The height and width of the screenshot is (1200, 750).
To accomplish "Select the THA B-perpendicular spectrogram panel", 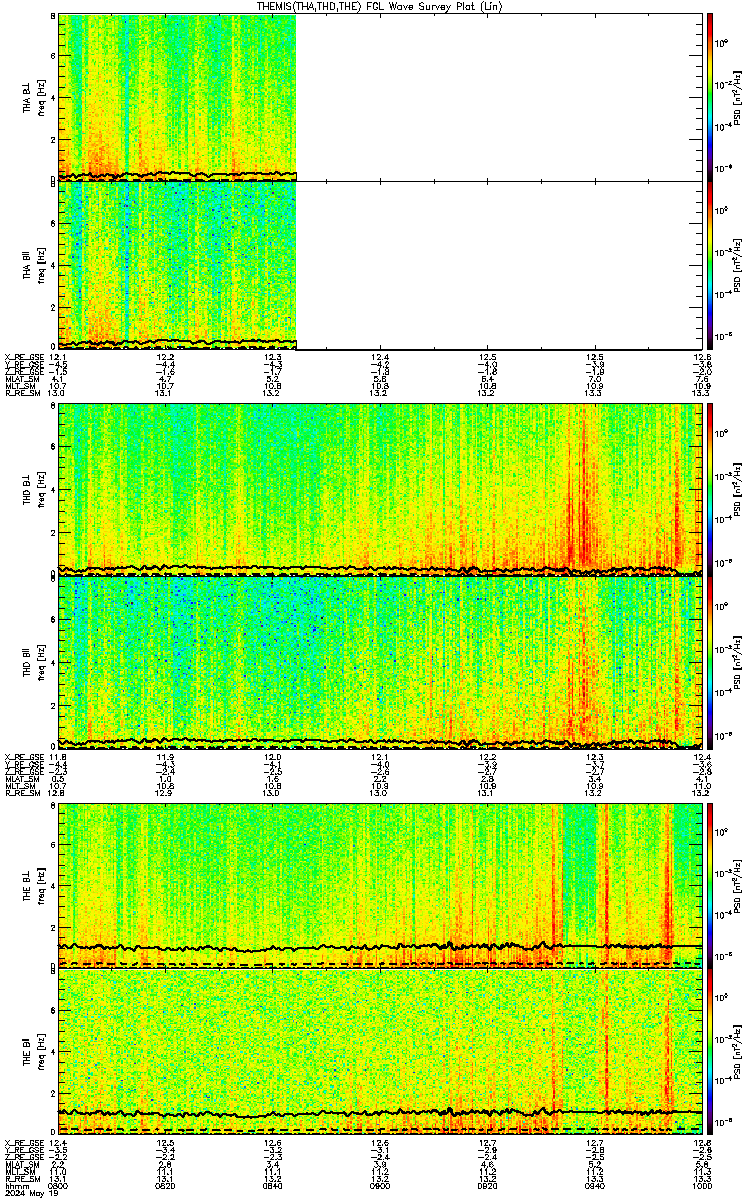I will tap(380, 97).
